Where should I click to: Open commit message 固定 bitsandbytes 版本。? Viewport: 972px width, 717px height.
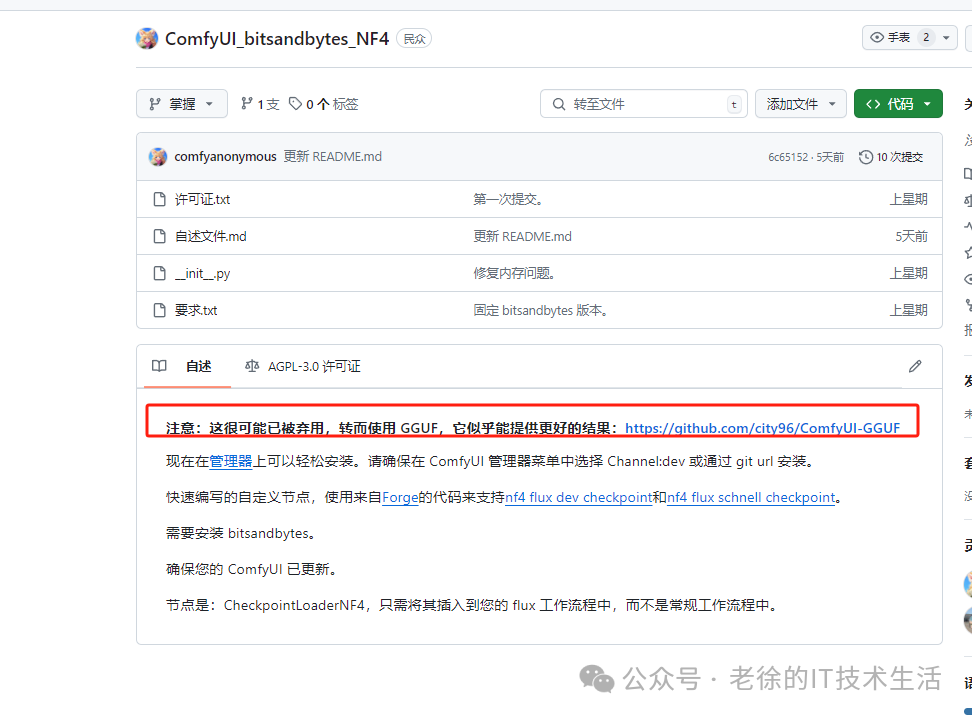540,310
